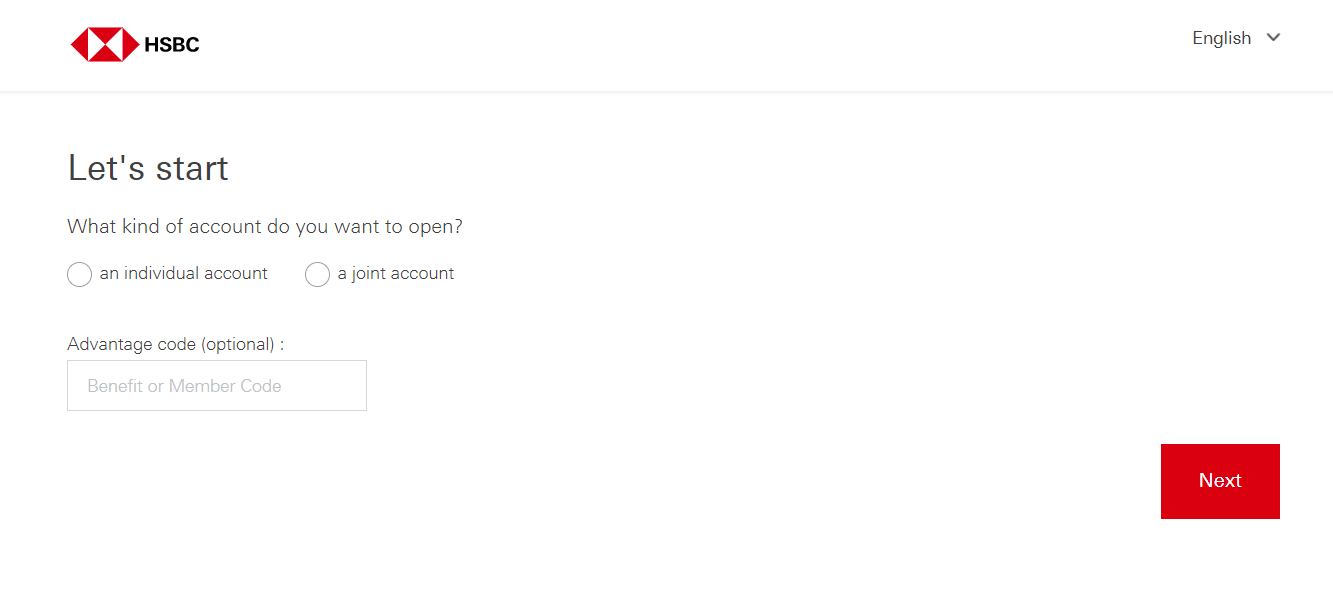1333x612 pixels.
Task: Click the English language text
Action: 1221,38
